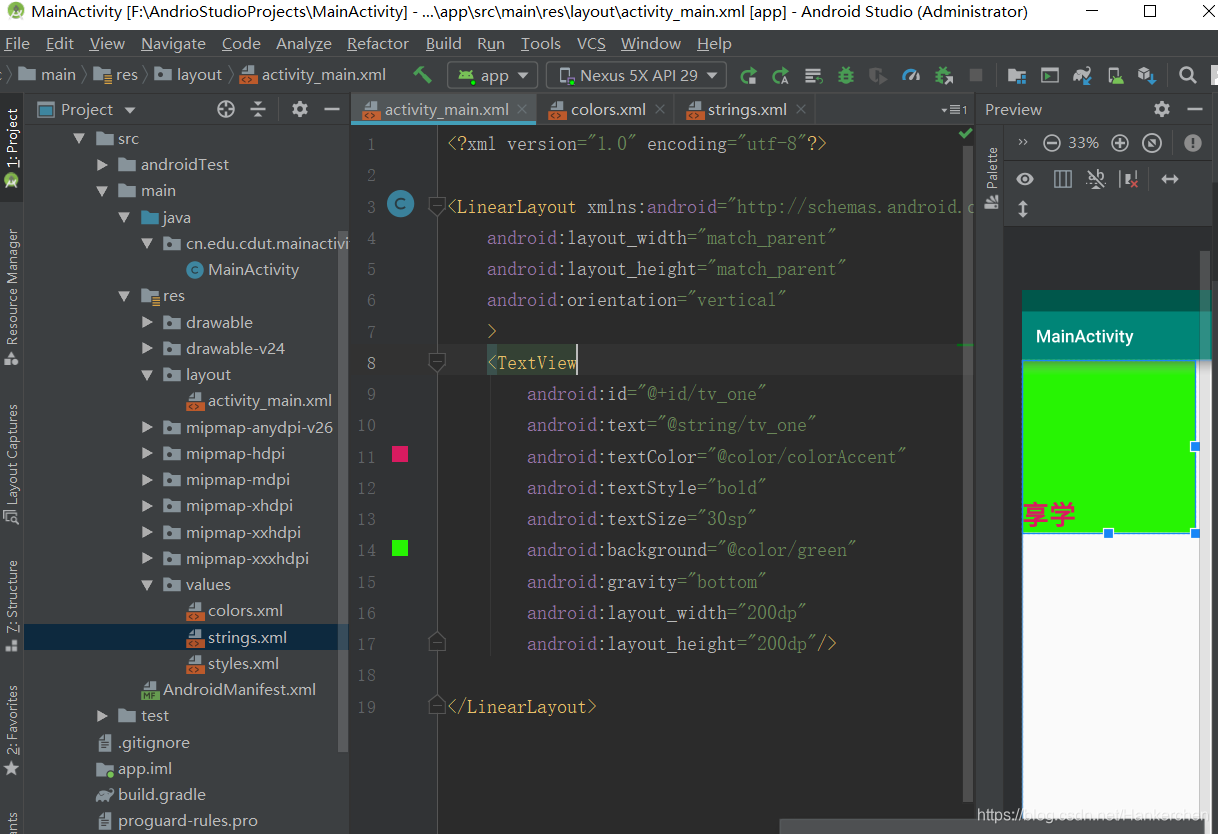
Task: Toggle the preview View Options eye icon
Action: click(1025, 179)
